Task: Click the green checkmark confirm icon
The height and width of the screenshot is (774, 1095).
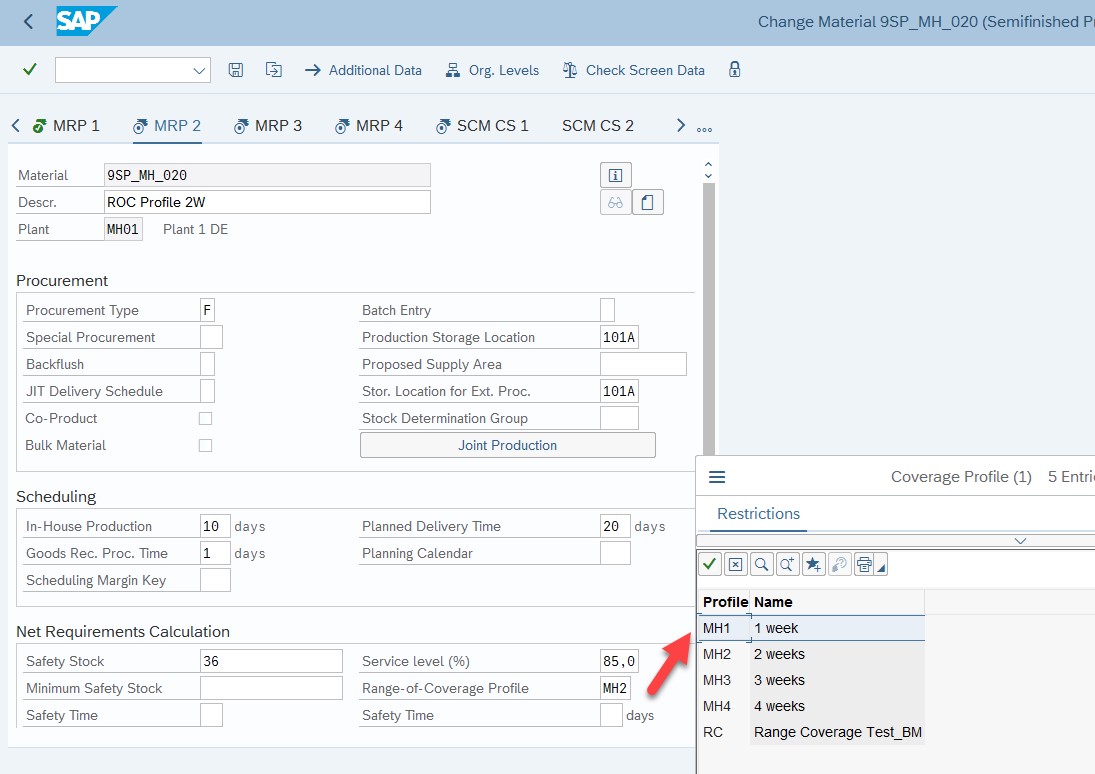Action: (28, 70)
